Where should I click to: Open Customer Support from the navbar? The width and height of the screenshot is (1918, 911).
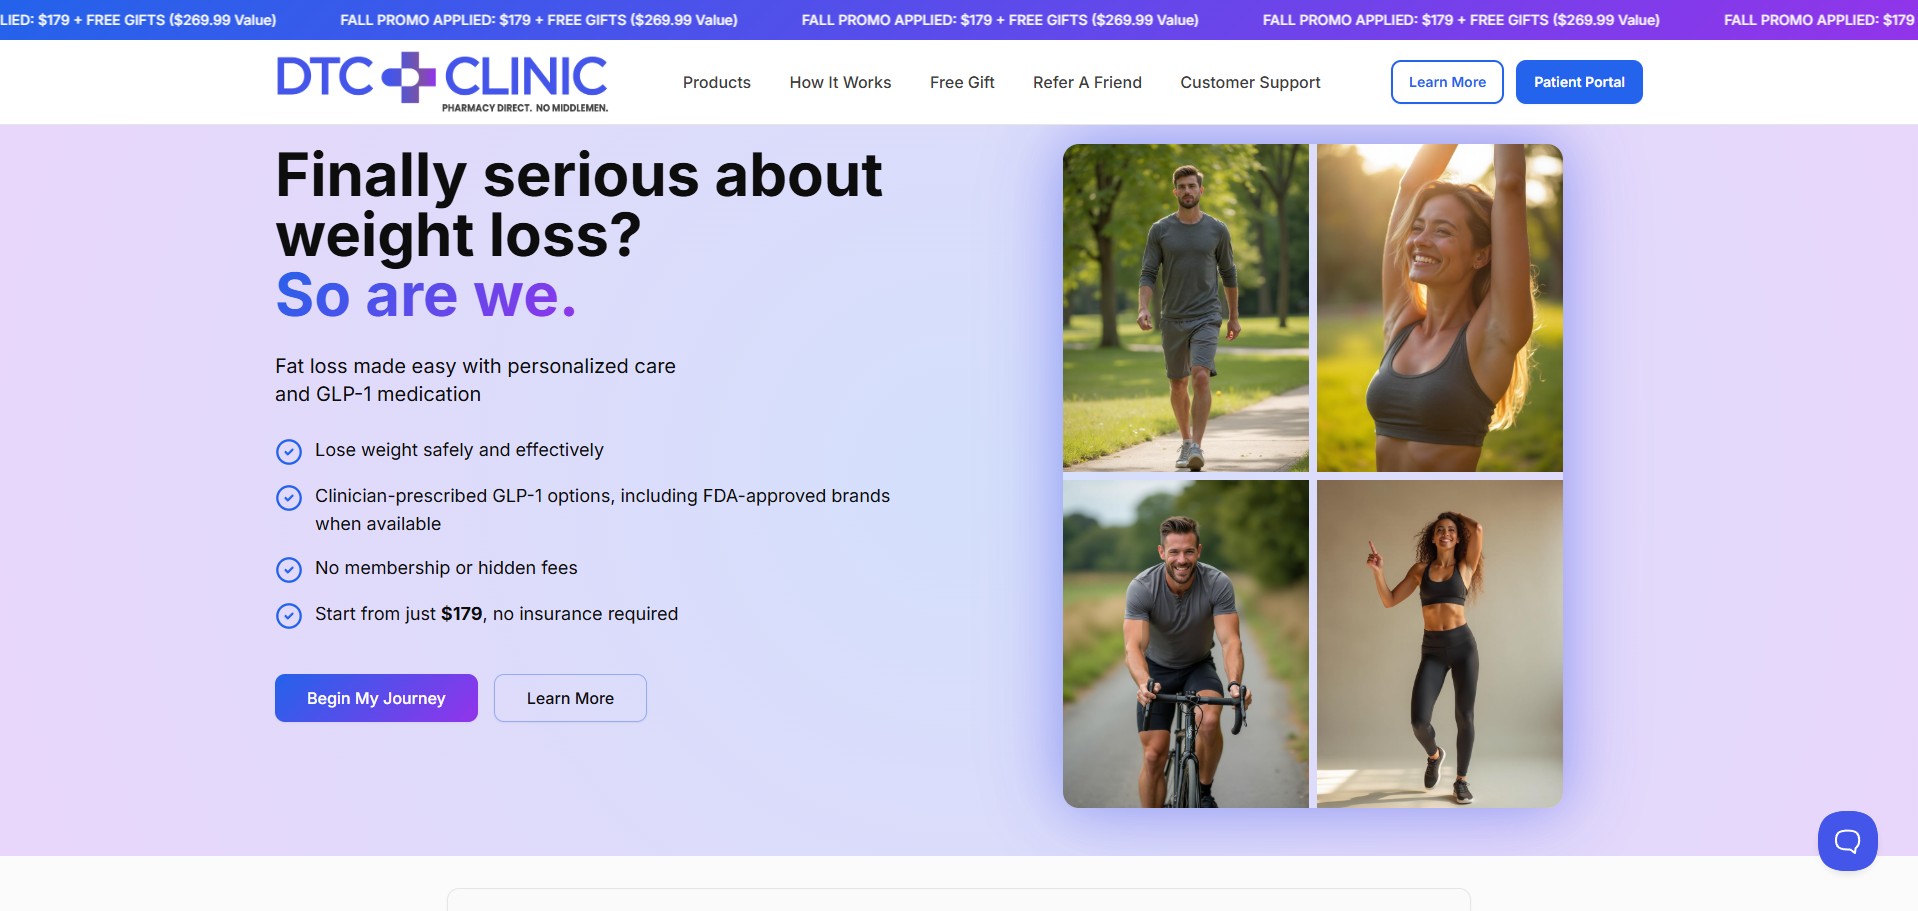(x=1250, y=82)
